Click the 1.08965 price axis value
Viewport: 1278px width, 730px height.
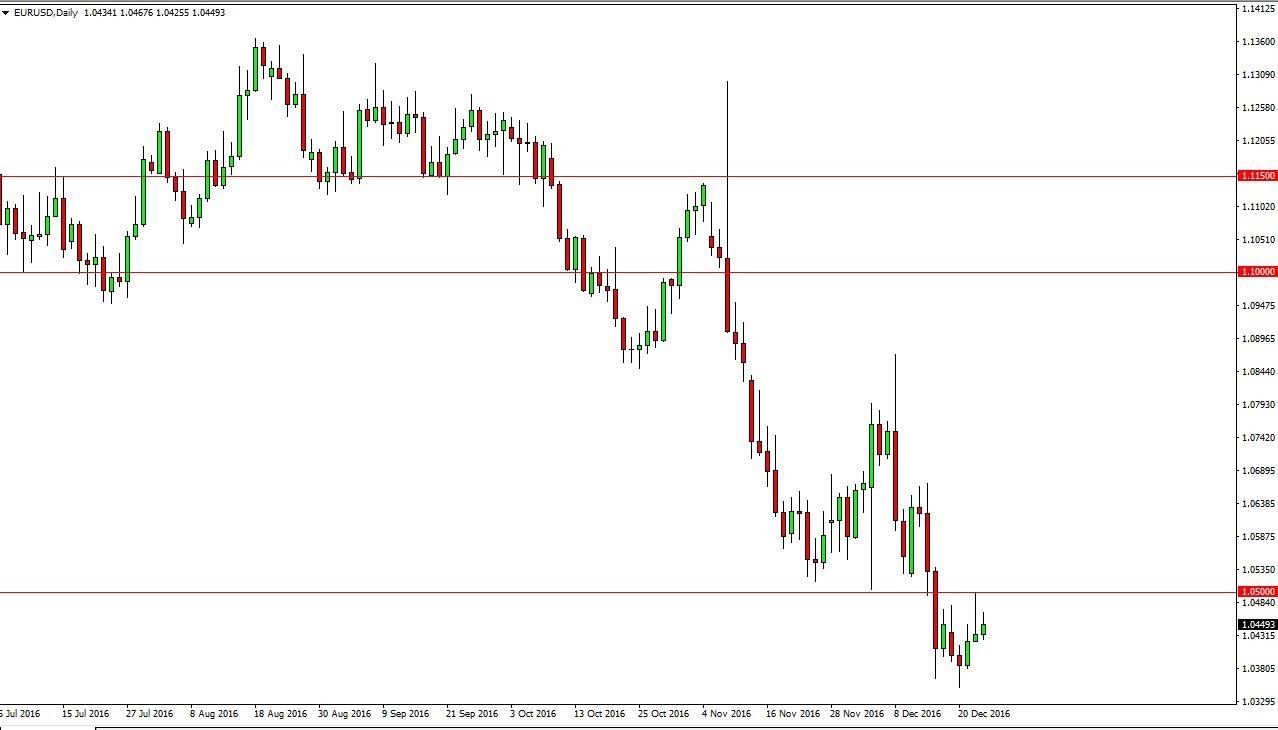pos(1257,339)
